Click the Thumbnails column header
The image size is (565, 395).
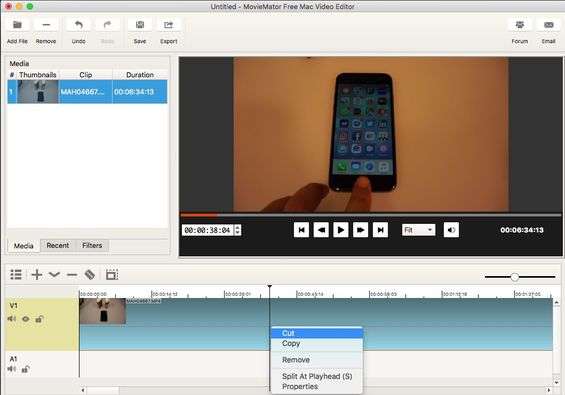(x=37, y=75)
